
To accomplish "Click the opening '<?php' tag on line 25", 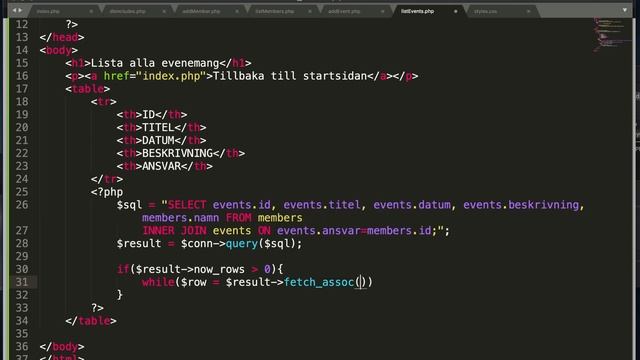I will point(107,192).
